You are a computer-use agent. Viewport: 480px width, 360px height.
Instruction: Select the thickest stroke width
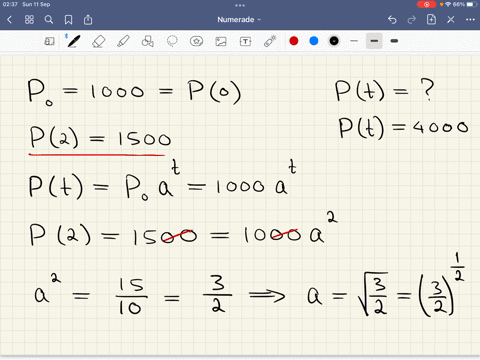click(394, 41)
